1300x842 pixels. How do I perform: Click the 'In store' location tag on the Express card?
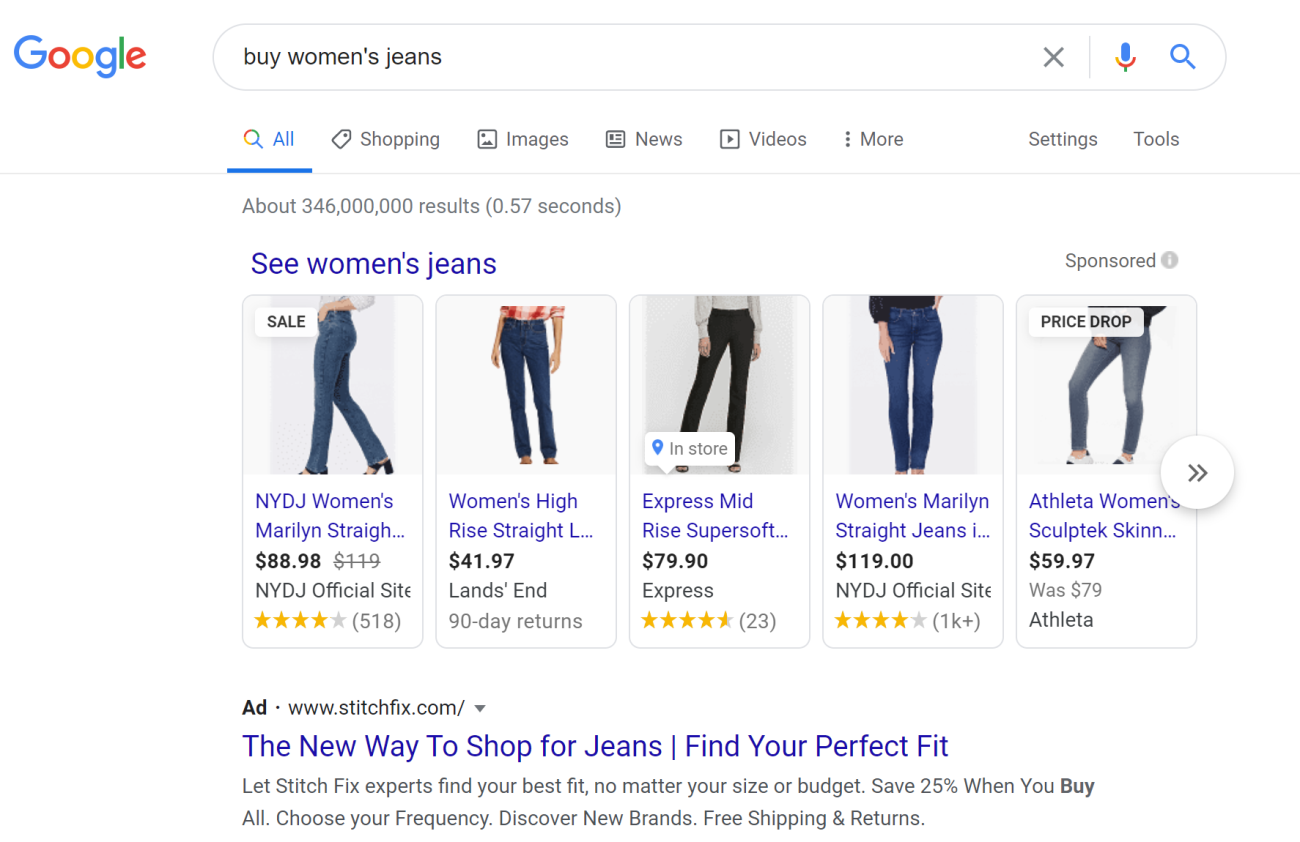(x=690, y=449)
